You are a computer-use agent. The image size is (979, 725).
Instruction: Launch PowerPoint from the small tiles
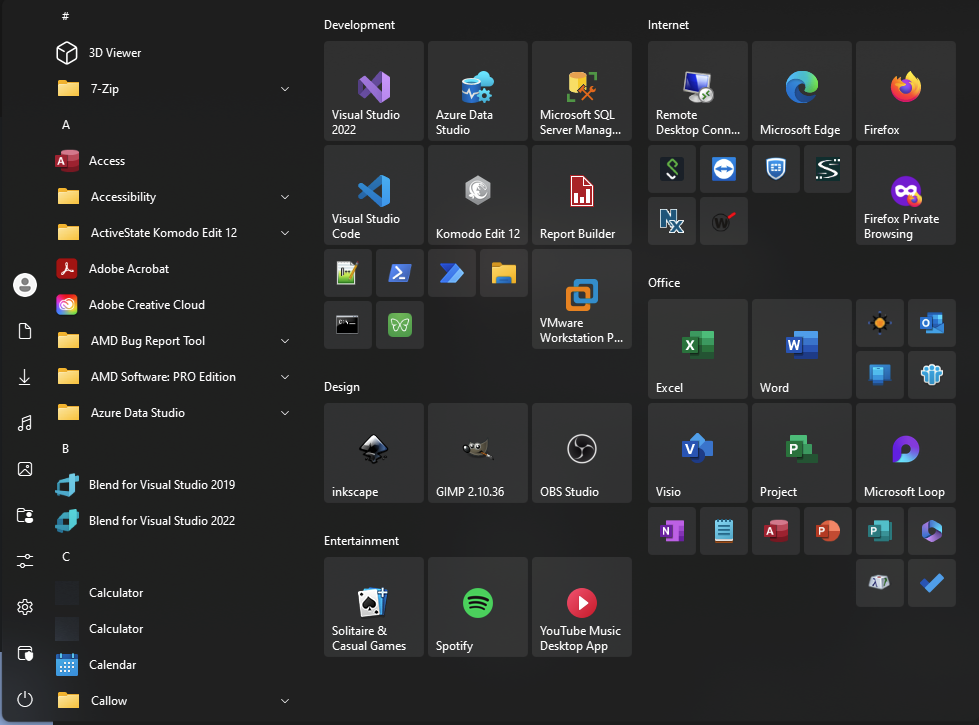(x=827, y=531)
